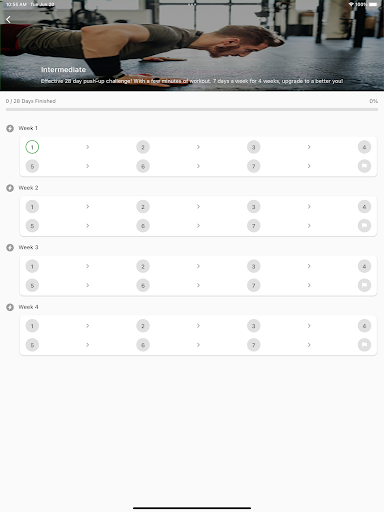Choose day 4 of Week 3
Screen dimensions: 384x512
point(364,266)
